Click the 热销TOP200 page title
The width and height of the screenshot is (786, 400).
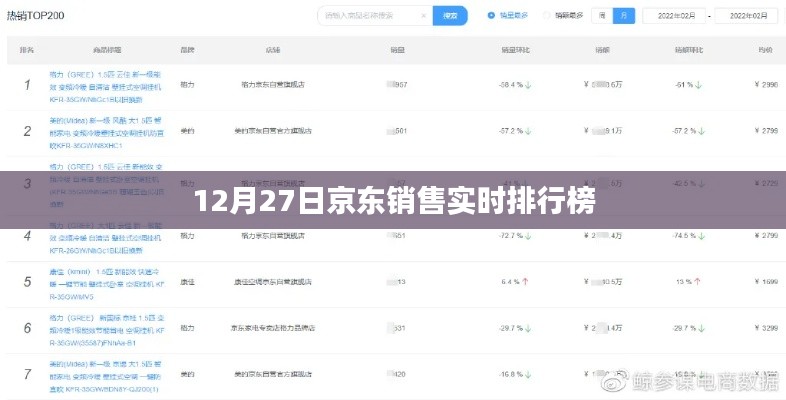click(36, 16)
